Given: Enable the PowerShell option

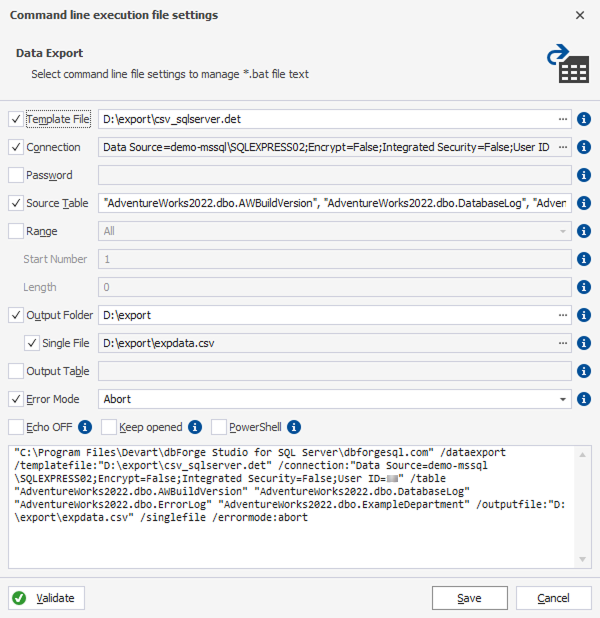Looking at the screenshot, I should pos(218,427).
